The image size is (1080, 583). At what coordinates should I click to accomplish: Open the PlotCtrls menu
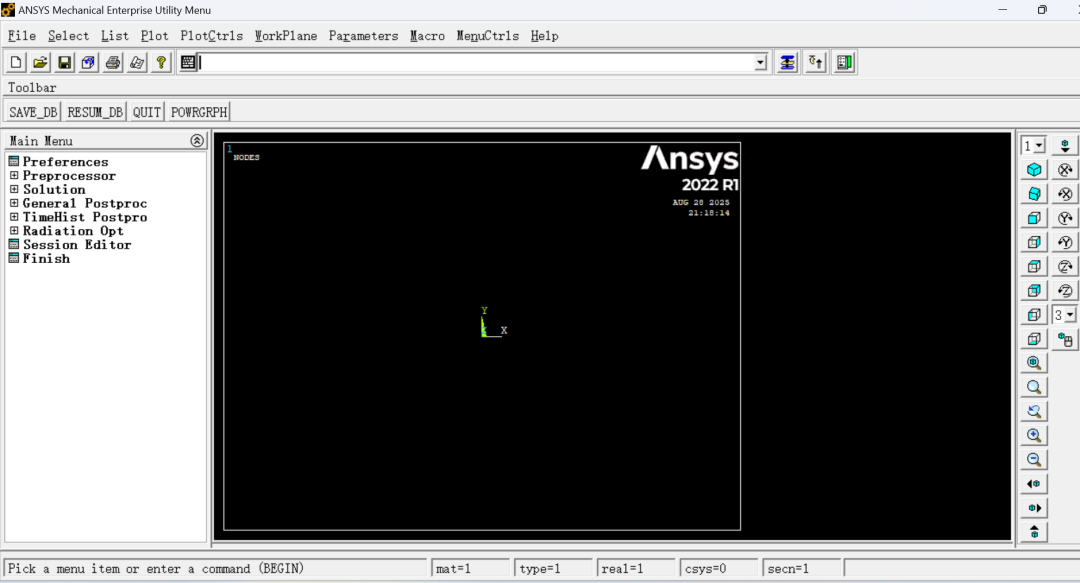pyautogui.click(x=211, y=36)
